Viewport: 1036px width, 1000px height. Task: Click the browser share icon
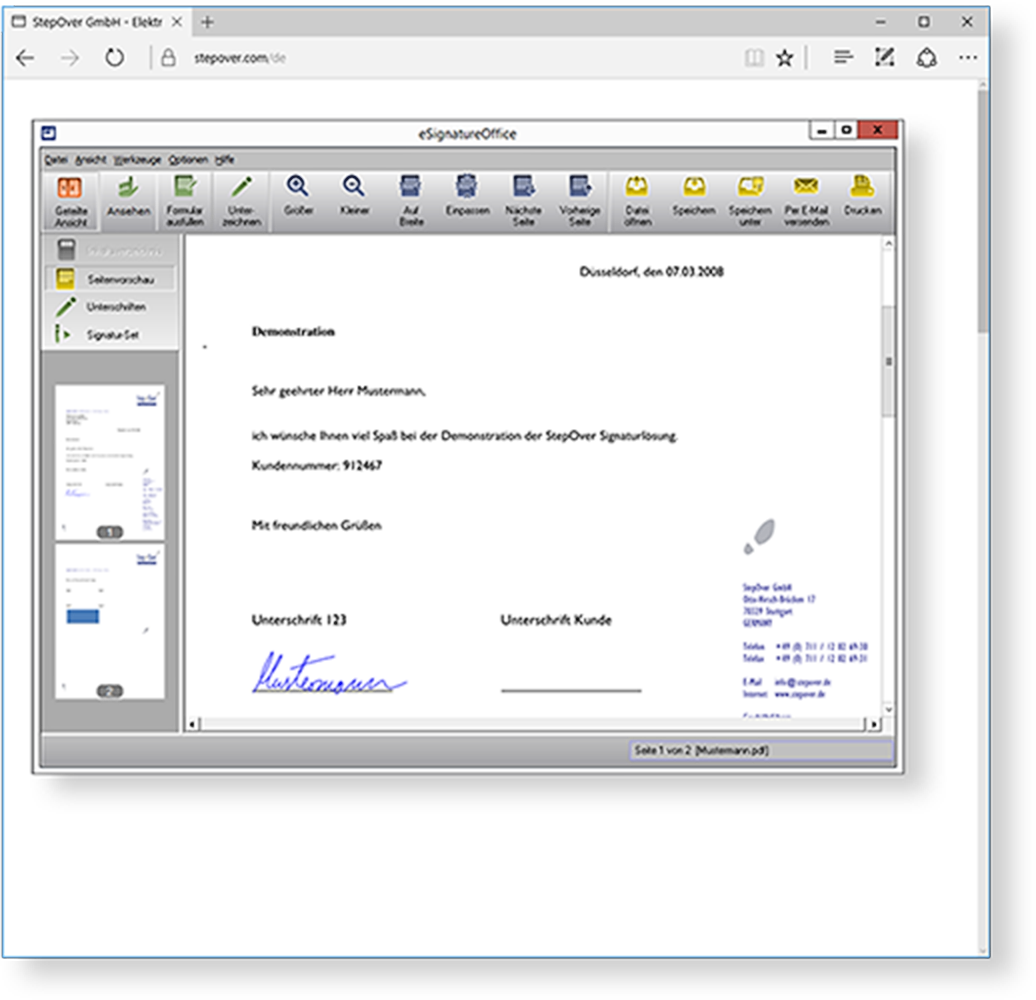click(x=926, y=58)
